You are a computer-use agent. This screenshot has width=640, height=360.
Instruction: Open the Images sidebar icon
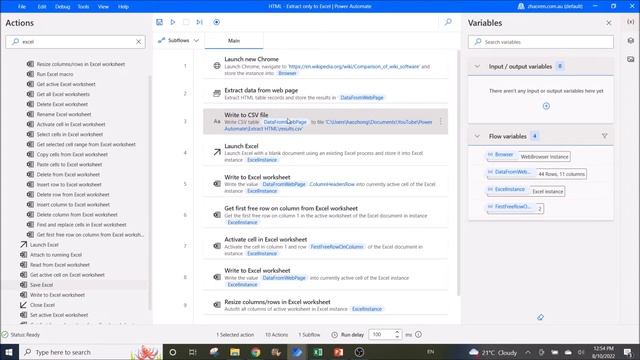pos(631,59)
